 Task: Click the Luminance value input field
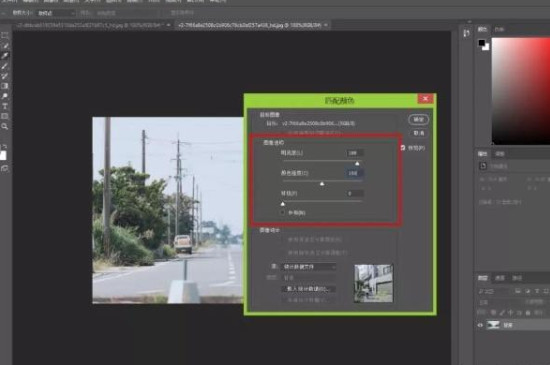[355, 153]
